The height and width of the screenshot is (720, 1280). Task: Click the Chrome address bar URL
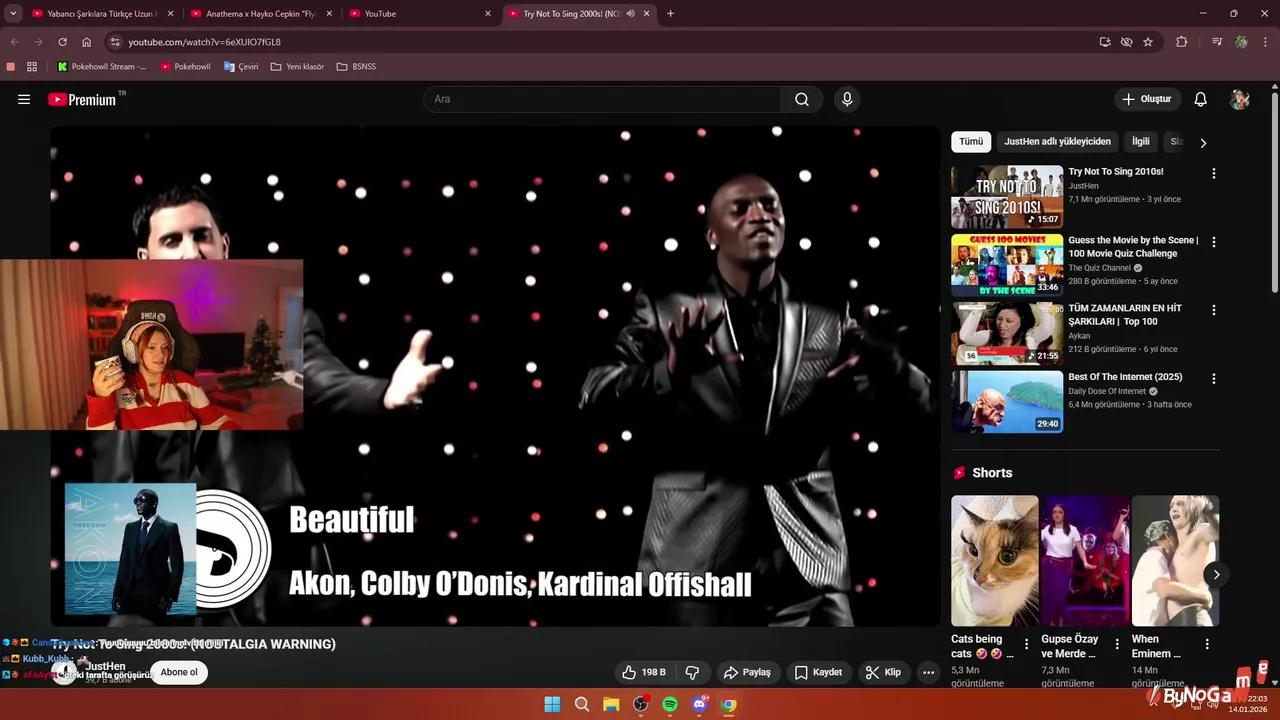click(204, 42)
